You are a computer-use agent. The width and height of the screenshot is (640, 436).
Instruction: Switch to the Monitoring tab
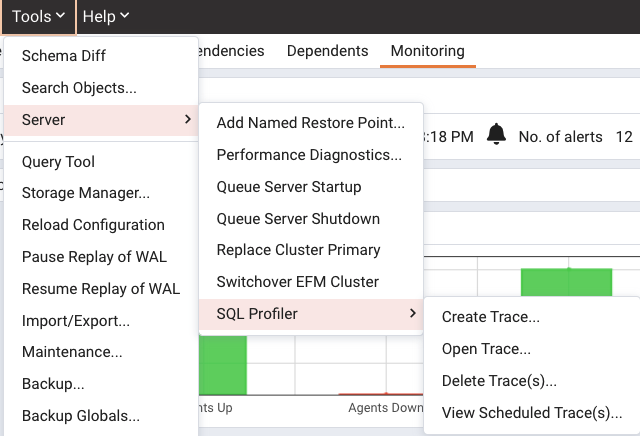pyautogui.click(x=428, y=51)
